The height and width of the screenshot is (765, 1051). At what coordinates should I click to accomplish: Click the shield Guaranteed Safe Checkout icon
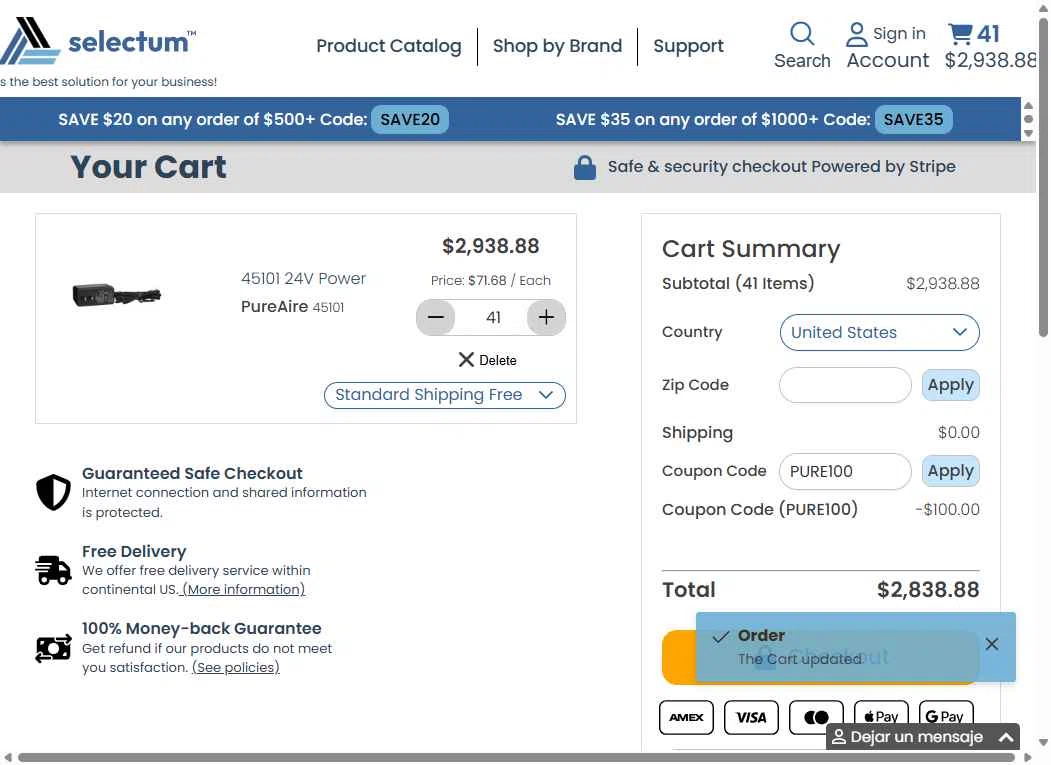(x=53, y=493)
